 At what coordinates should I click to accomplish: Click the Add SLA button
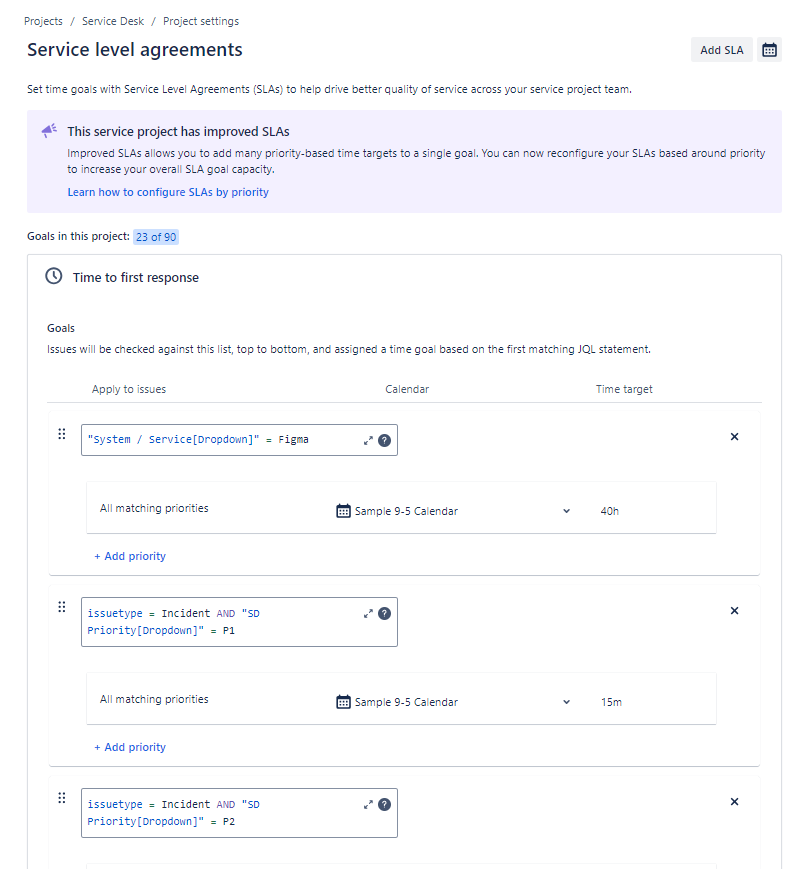721,50
